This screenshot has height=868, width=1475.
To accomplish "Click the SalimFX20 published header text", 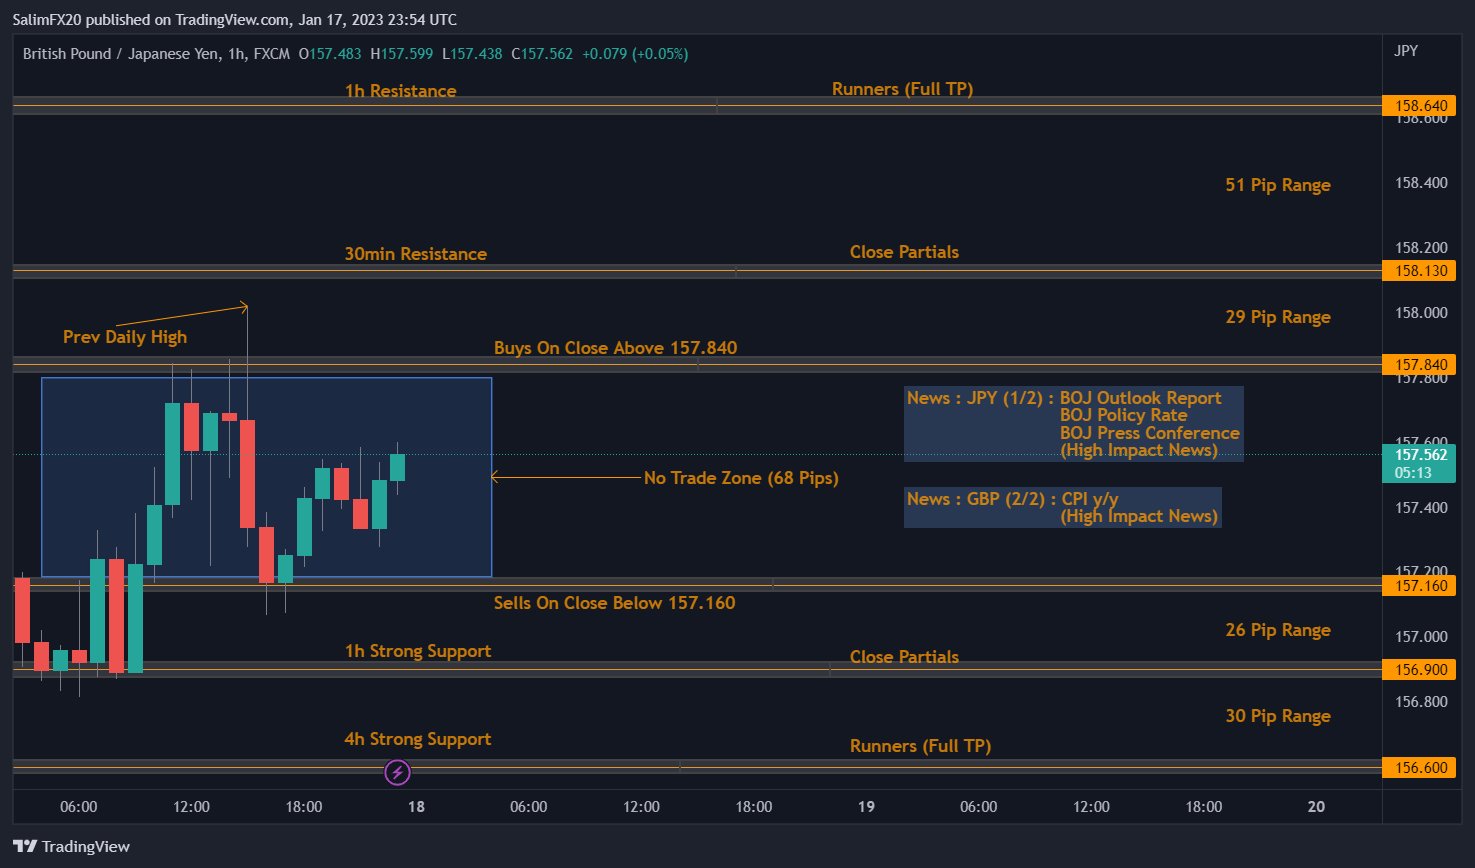I will pos(235,19).
